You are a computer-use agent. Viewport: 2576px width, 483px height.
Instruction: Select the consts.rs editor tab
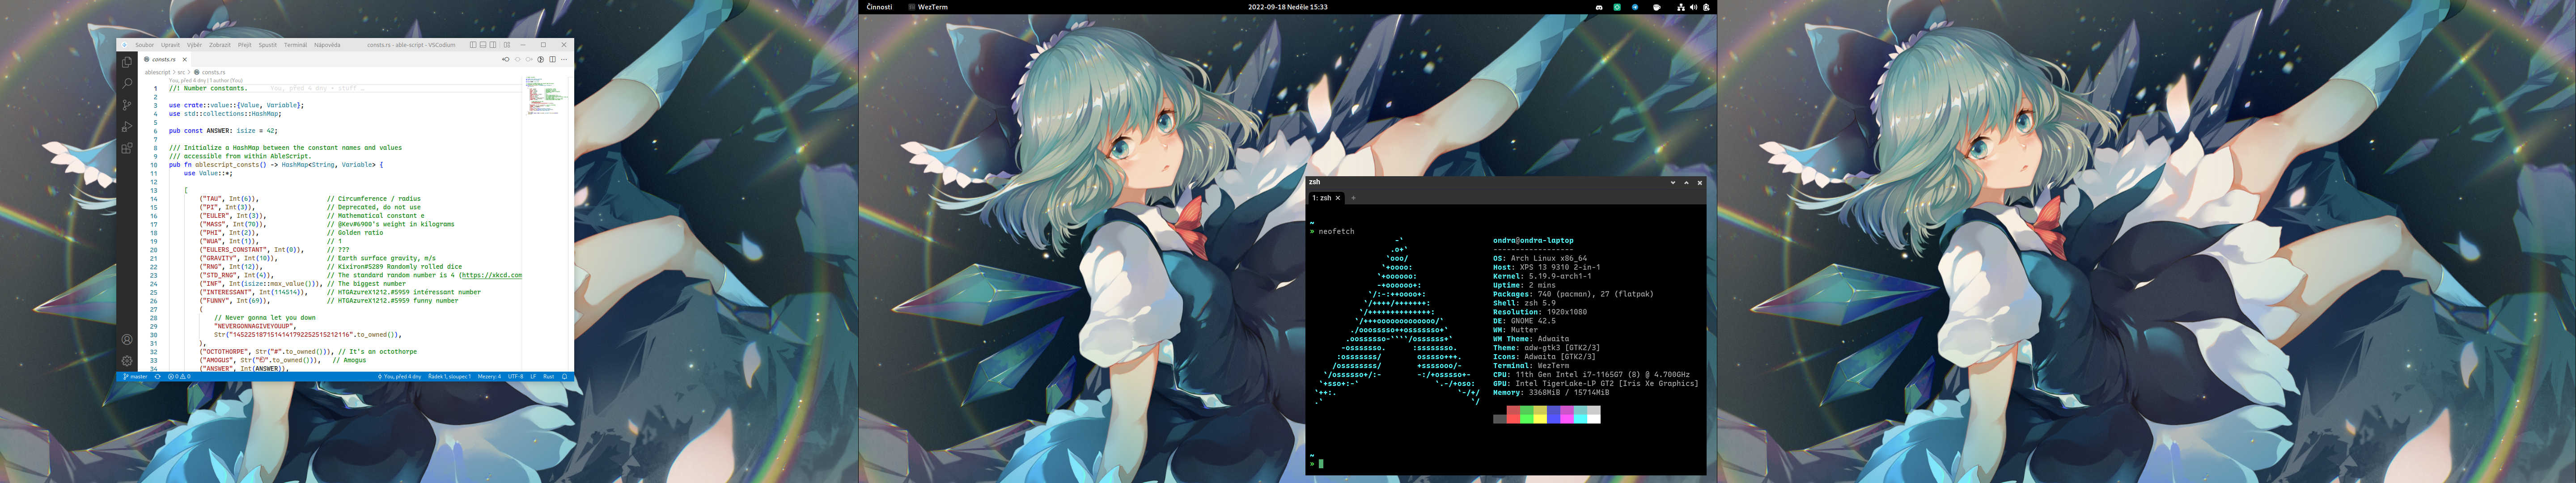click(x=165, y=60)
